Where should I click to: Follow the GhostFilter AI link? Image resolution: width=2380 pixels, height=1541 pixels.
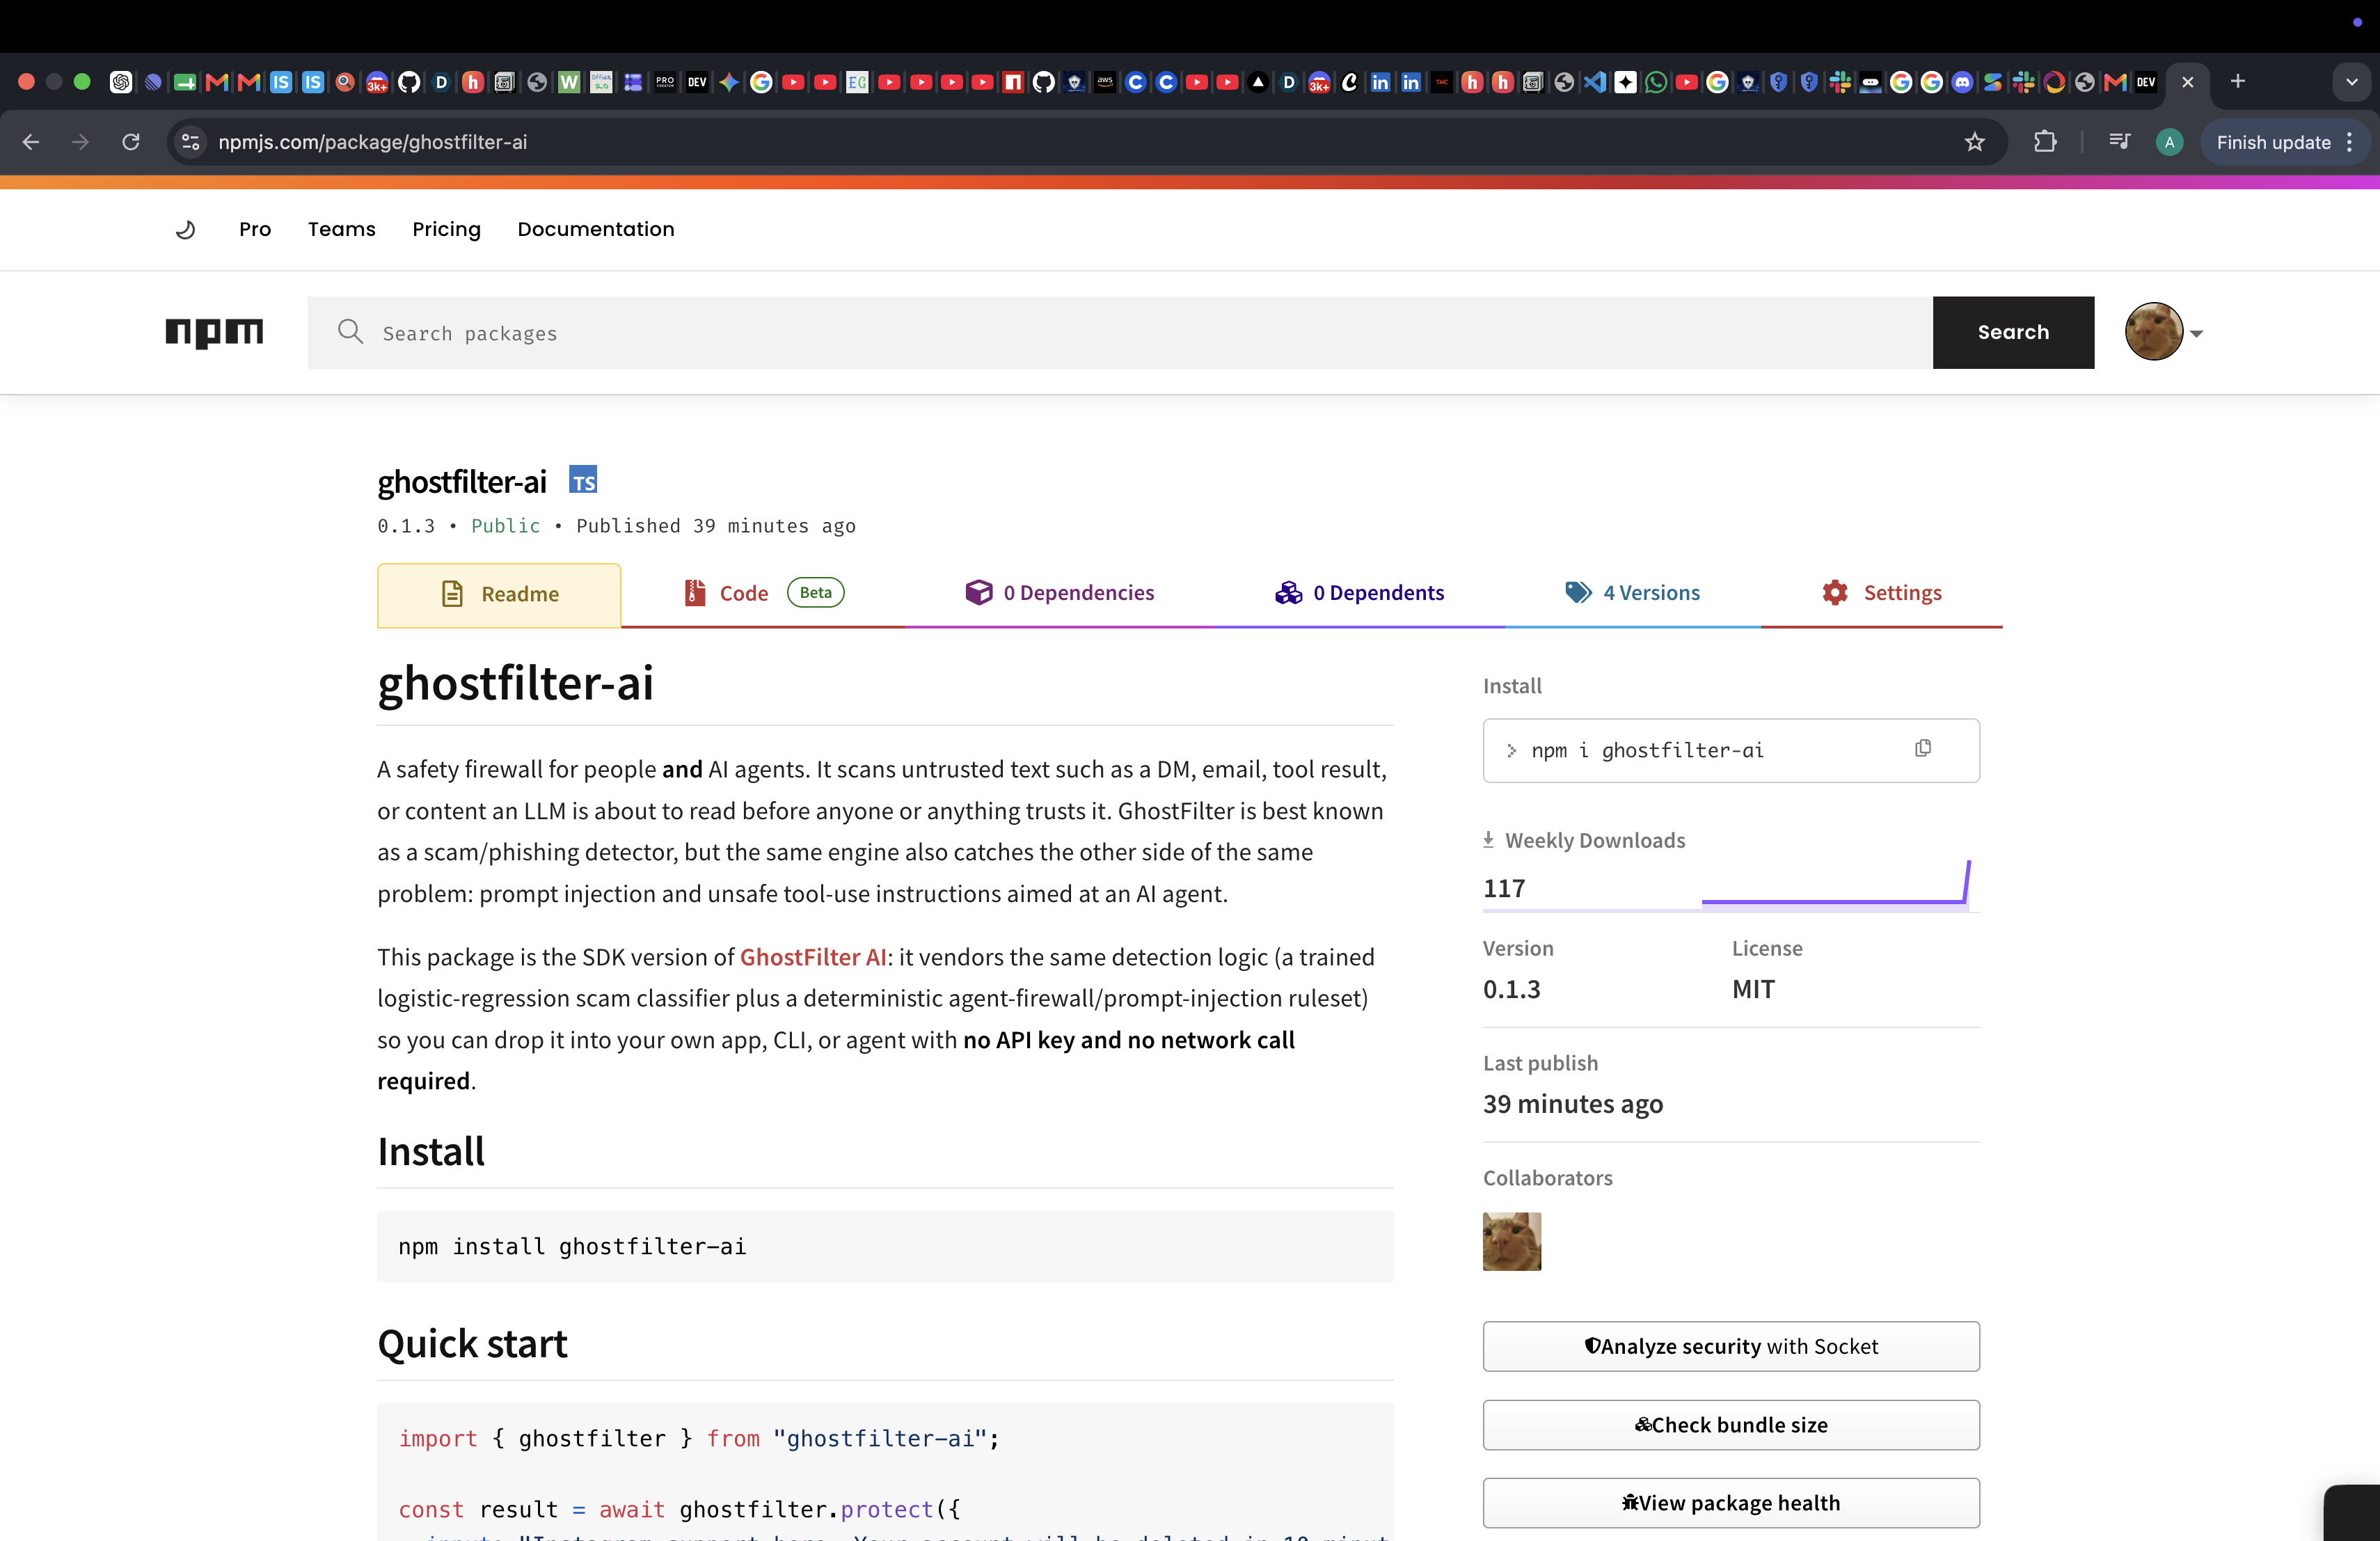point(813,957)
